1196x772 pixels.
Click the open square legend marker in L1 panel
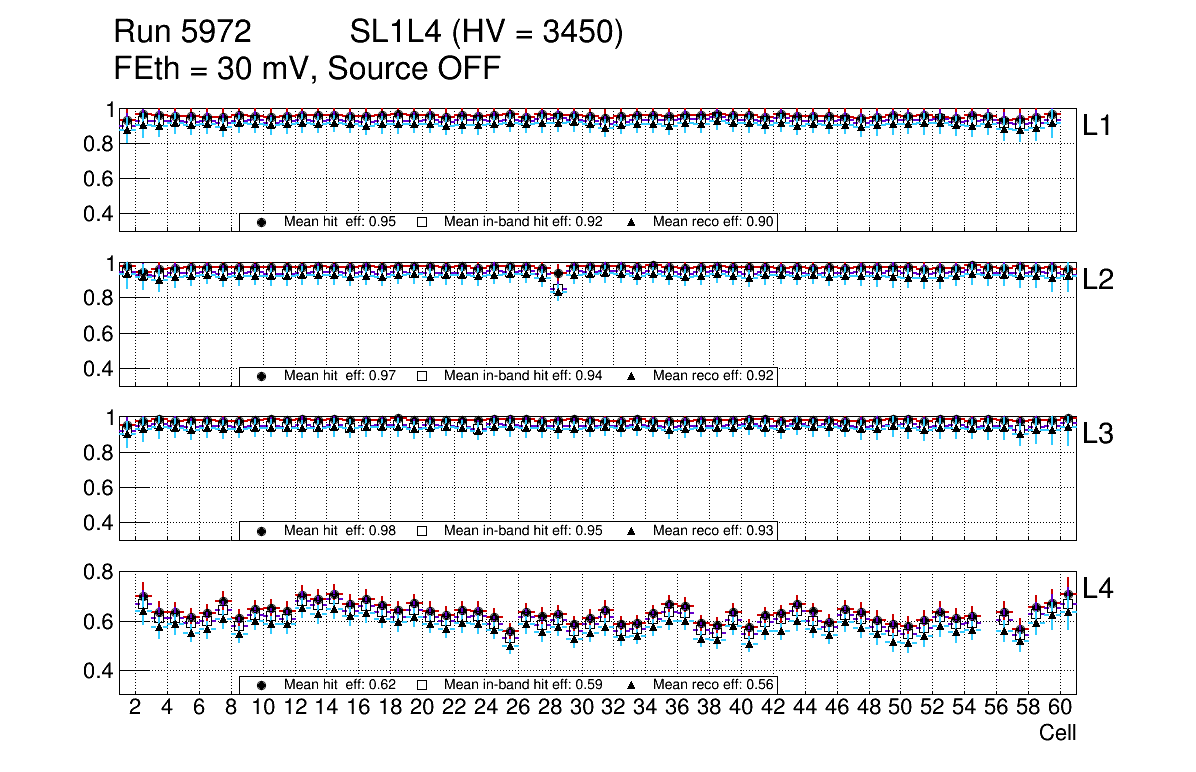click(422, 222)
